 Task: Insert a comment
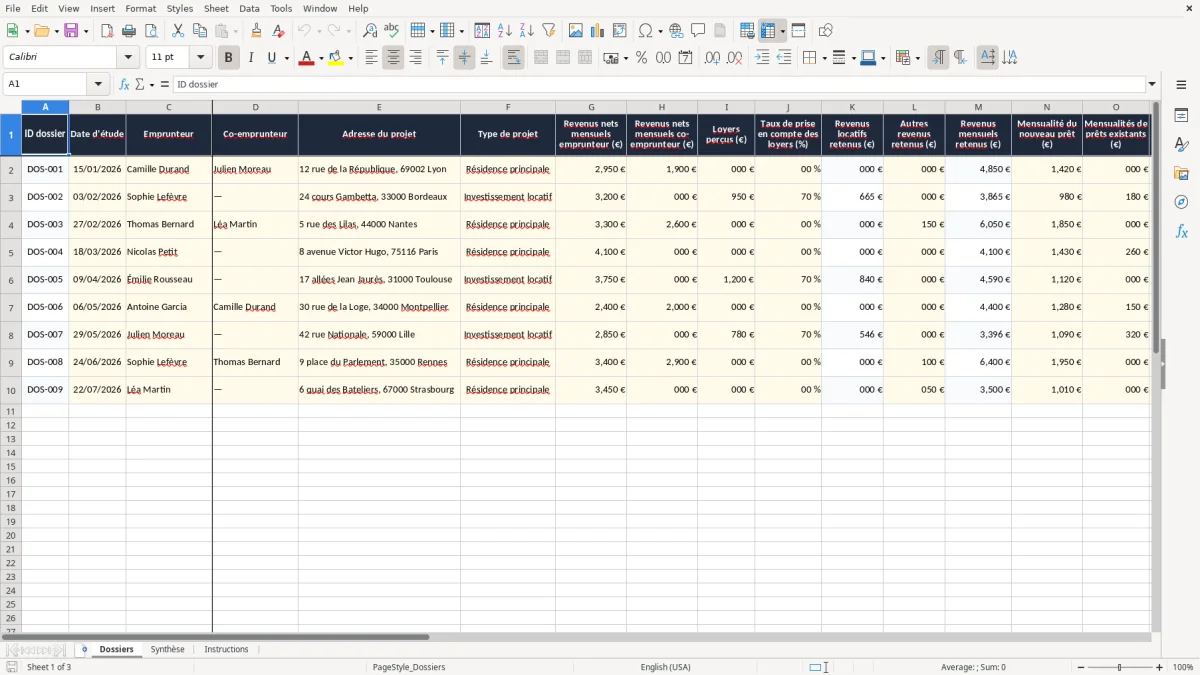click(x=698, y=31)
